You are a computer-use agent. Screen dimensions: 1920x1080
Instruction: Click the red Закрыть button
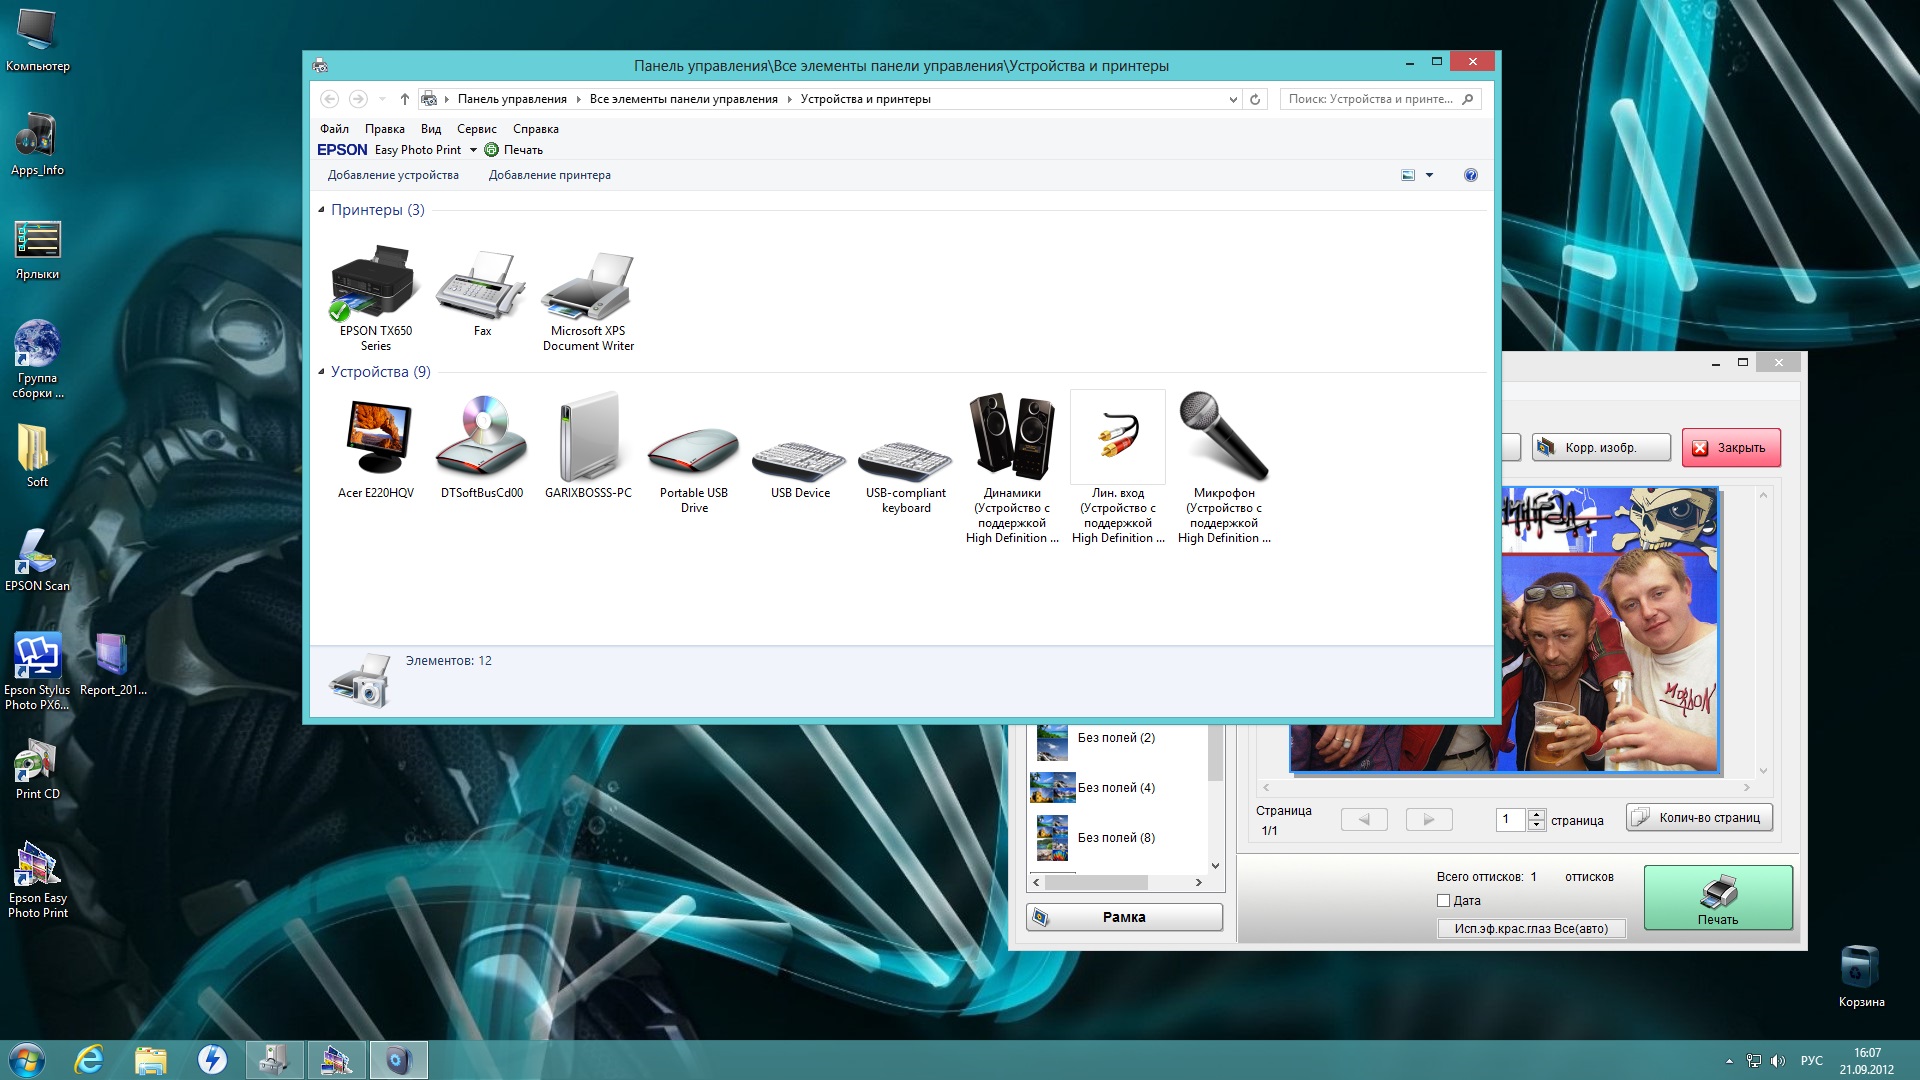pyautogui.click(x=1731, y=448)
